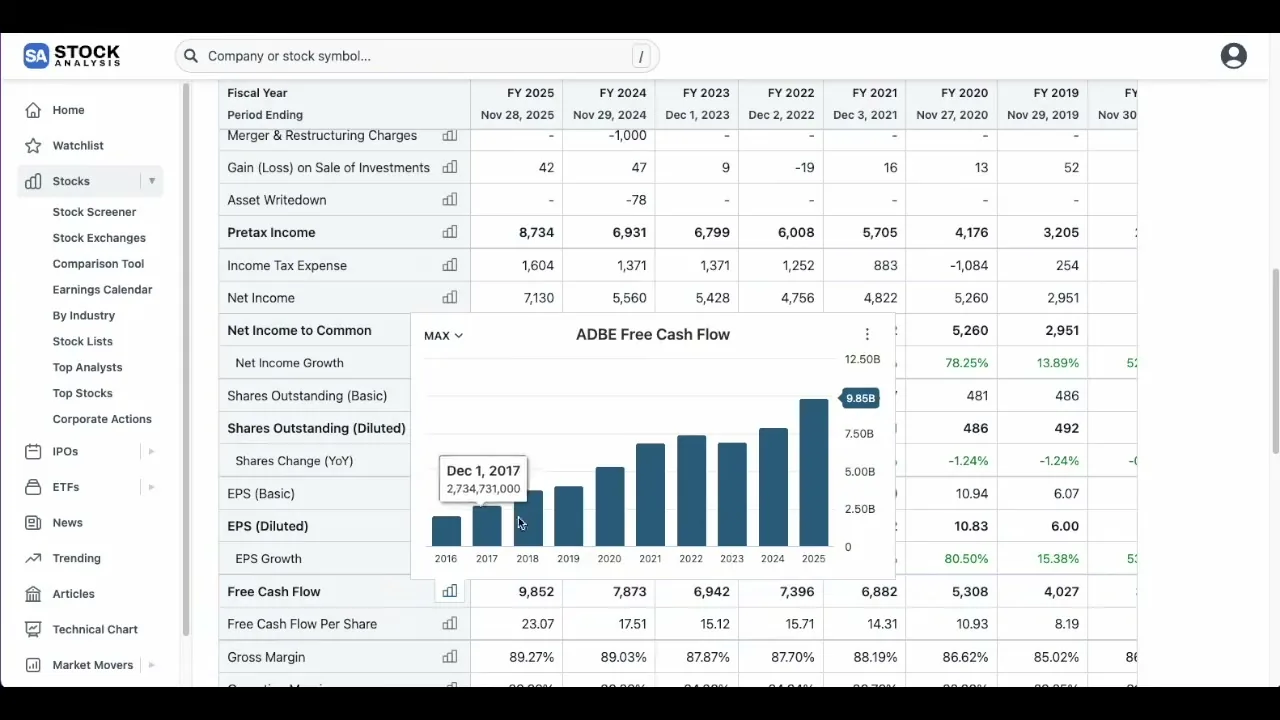
Task: Click the 2025 bar in the chart
Action: (814, 473)
